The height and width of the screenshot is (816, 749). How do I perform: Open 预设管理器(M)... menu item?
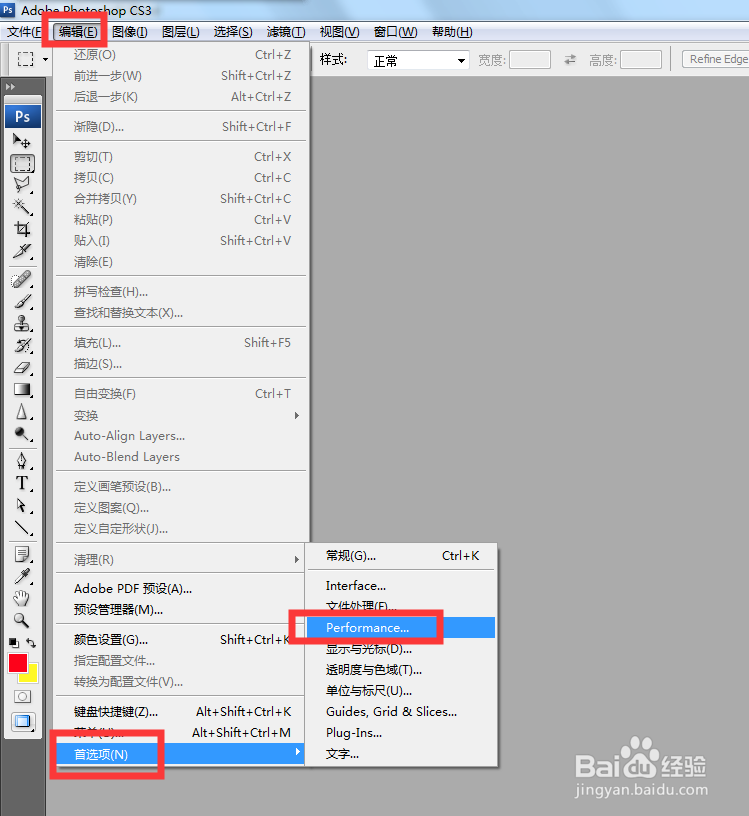click(180, 609)
